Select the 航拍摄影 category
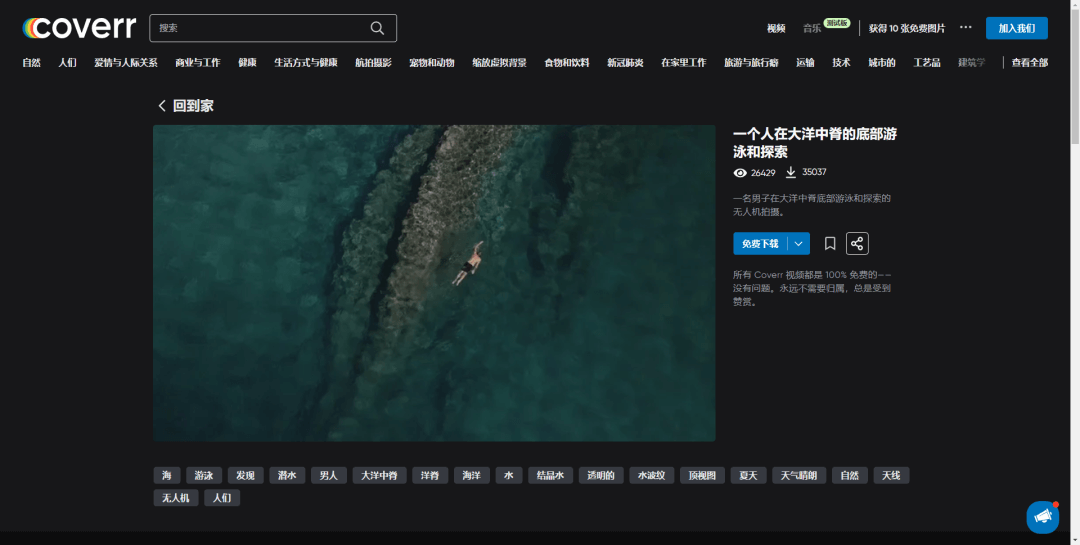Image resolution: width=1080 pixels, height=545 pixels. tap(375, 62)
